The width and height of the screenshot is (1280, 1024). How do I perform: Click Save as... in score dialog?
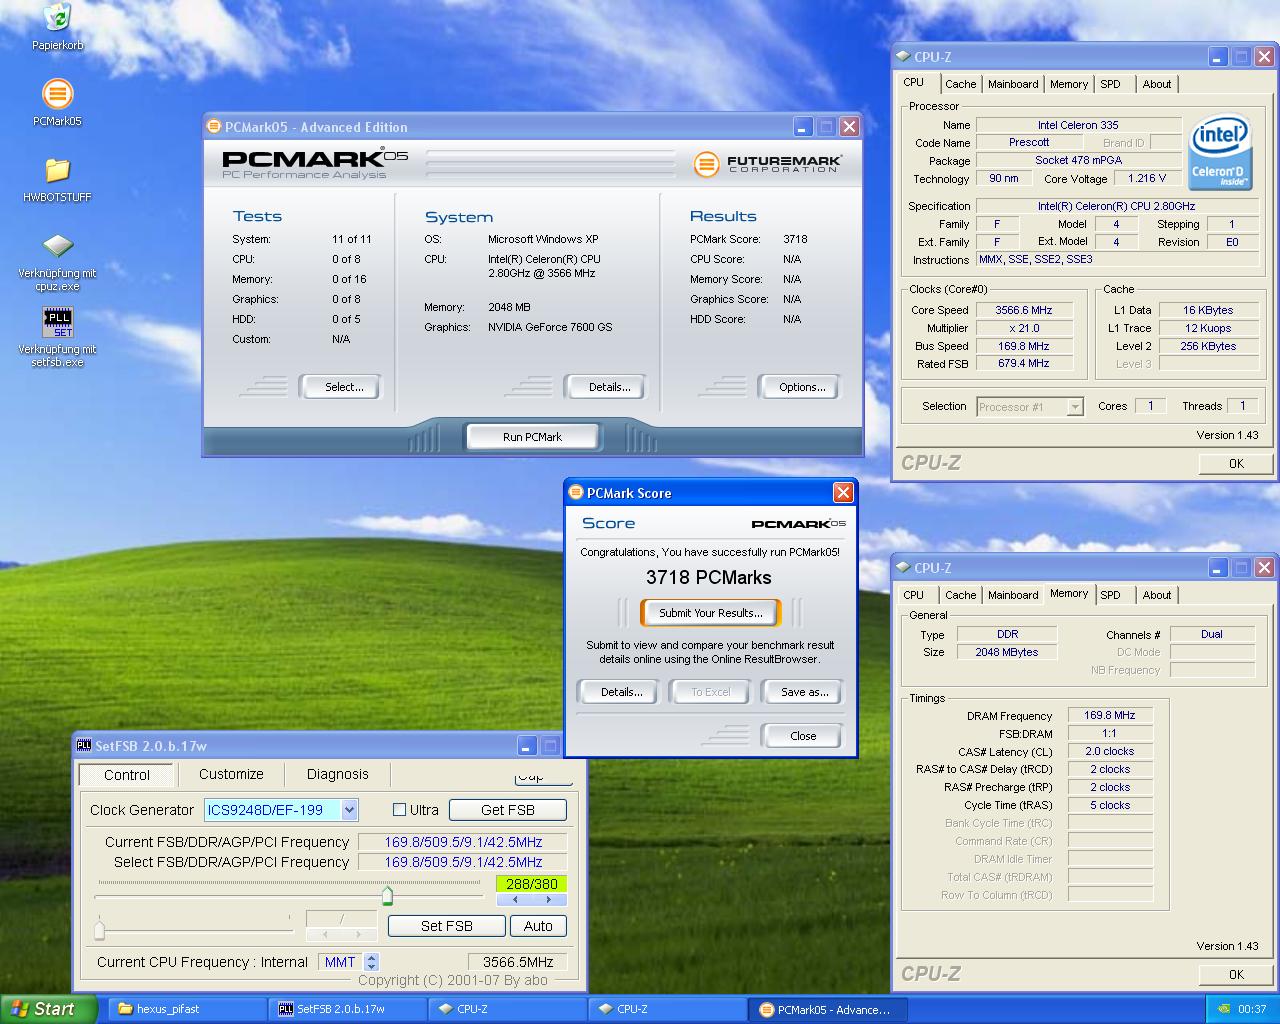(804, 692)
